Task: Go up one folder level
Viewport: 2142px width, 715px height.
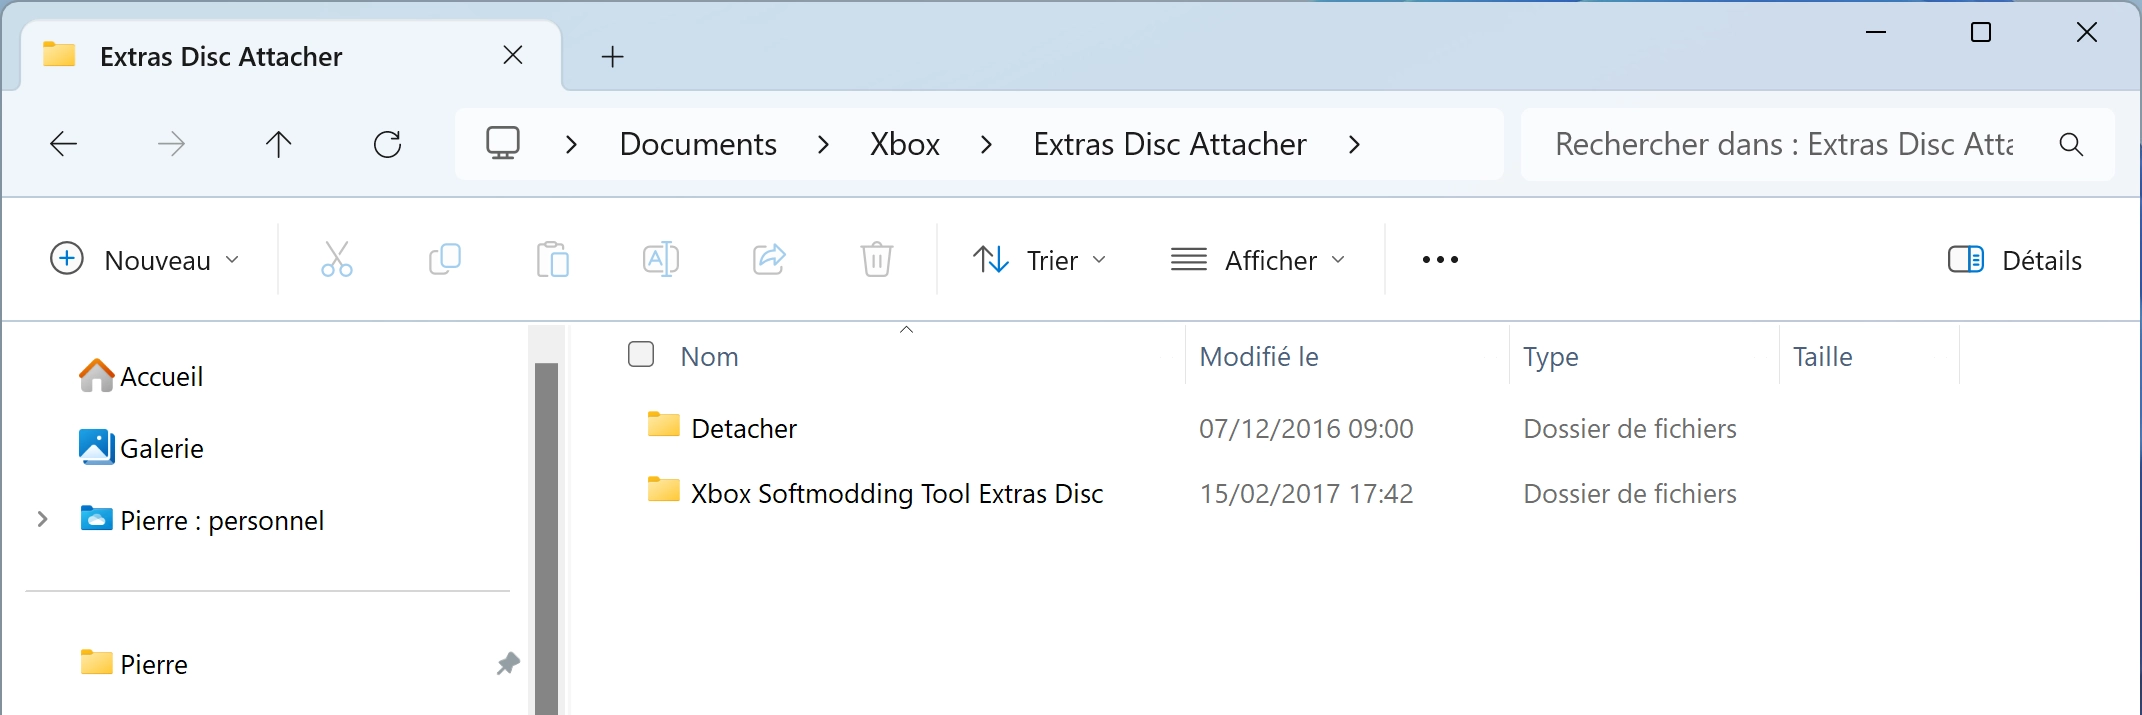Action: [279, 144]
